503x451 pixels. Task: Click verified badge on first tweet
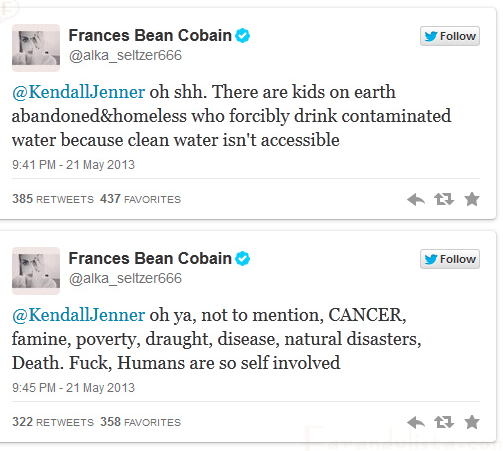242,36
